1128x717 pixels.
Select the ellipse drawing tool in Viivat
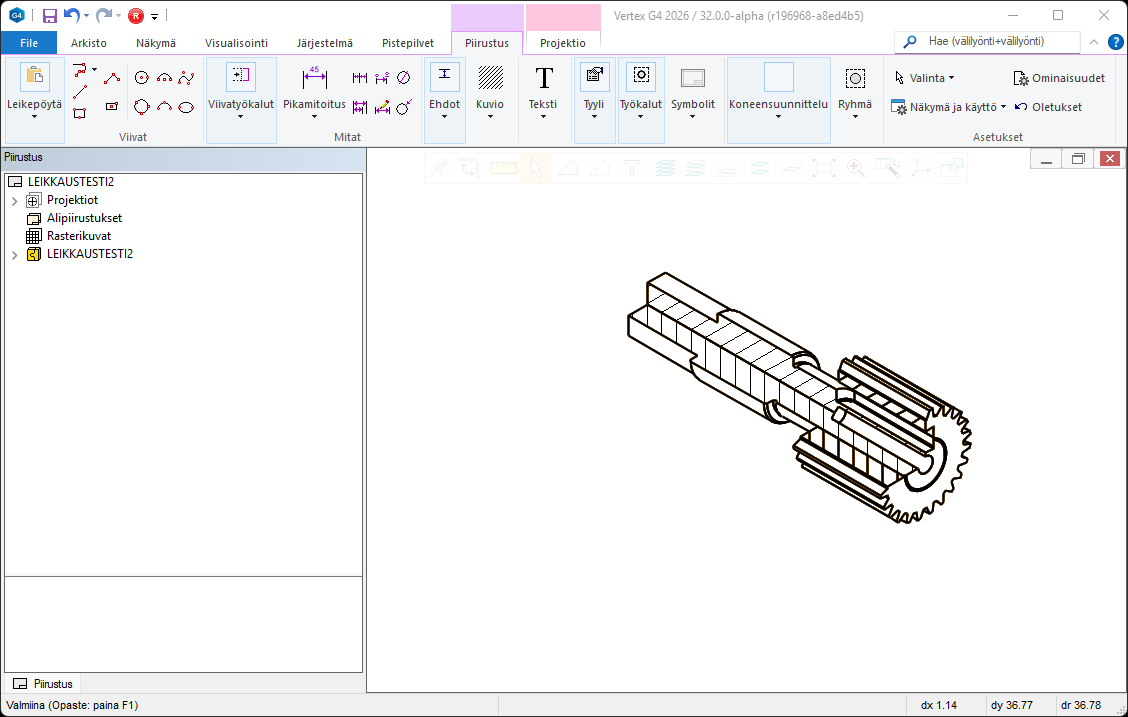click(x=186, y=107)
